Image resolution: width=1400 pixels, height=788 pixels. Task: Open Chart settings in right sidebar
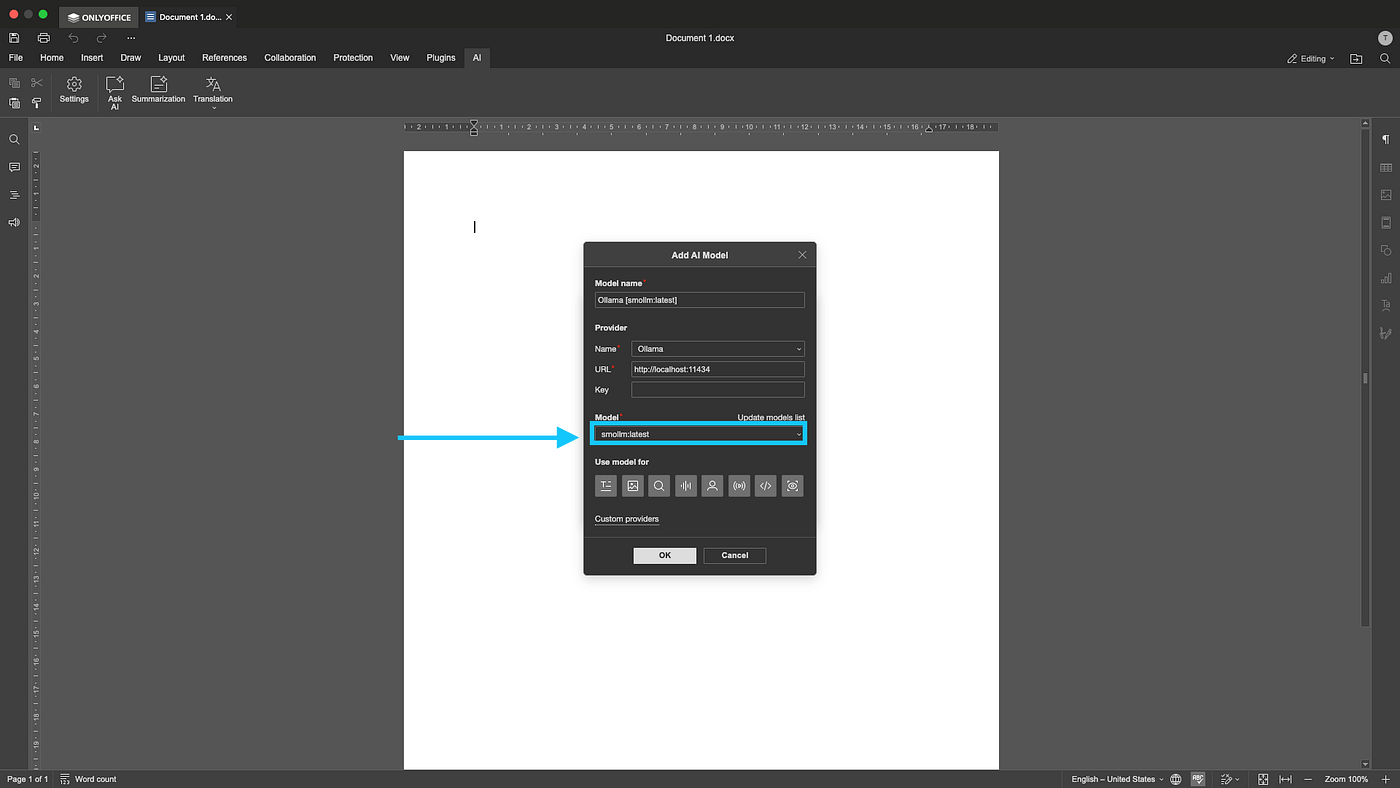coord(1386,278)
